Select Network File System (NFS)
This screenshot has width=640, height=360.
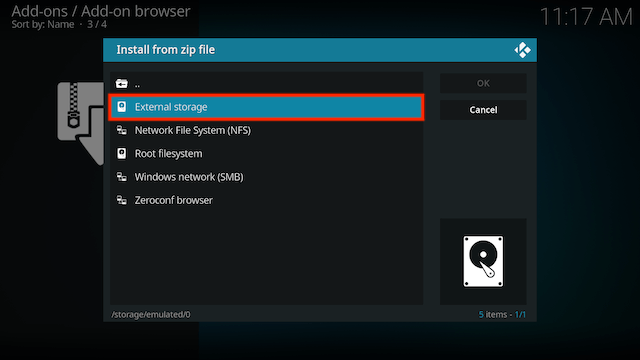click(266, 130)
